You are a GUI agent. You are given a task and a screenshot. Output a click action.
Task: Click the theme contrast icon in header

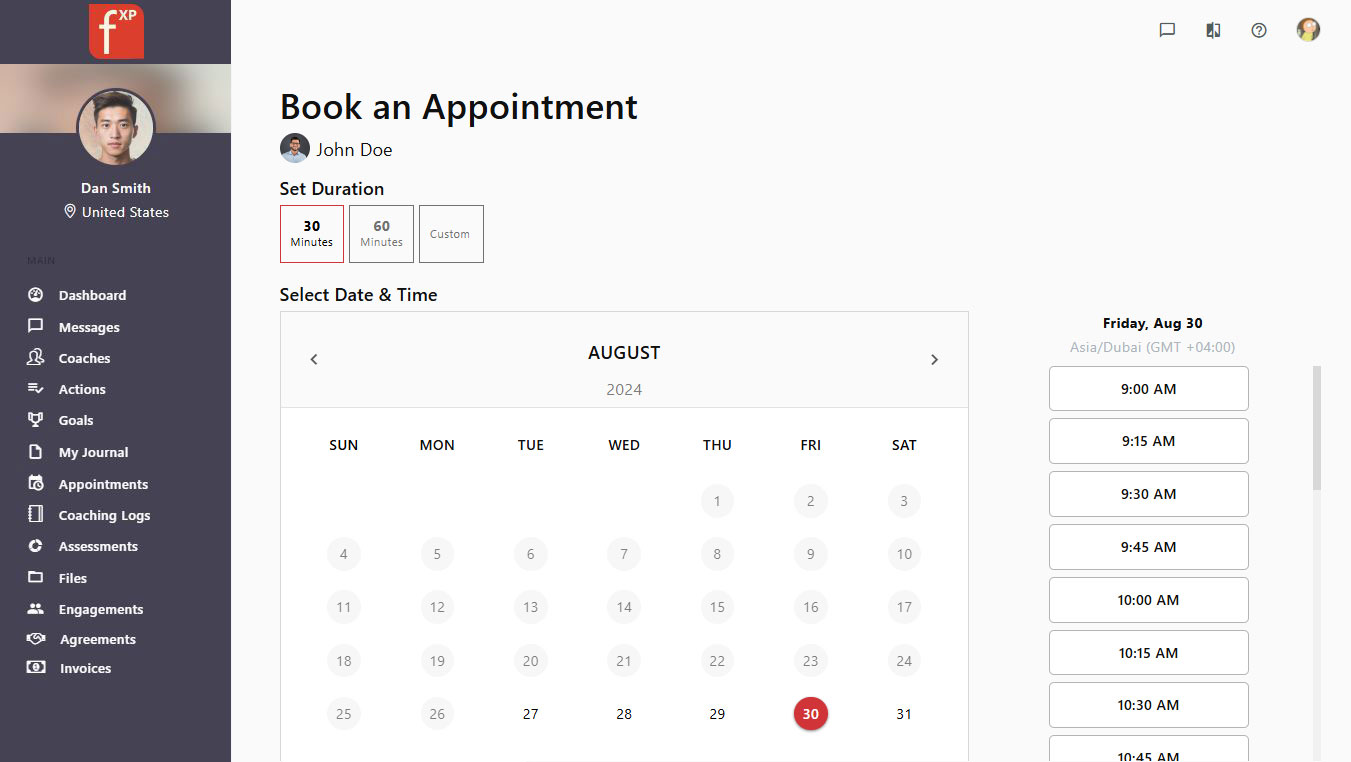click(x=1213, y=30)
